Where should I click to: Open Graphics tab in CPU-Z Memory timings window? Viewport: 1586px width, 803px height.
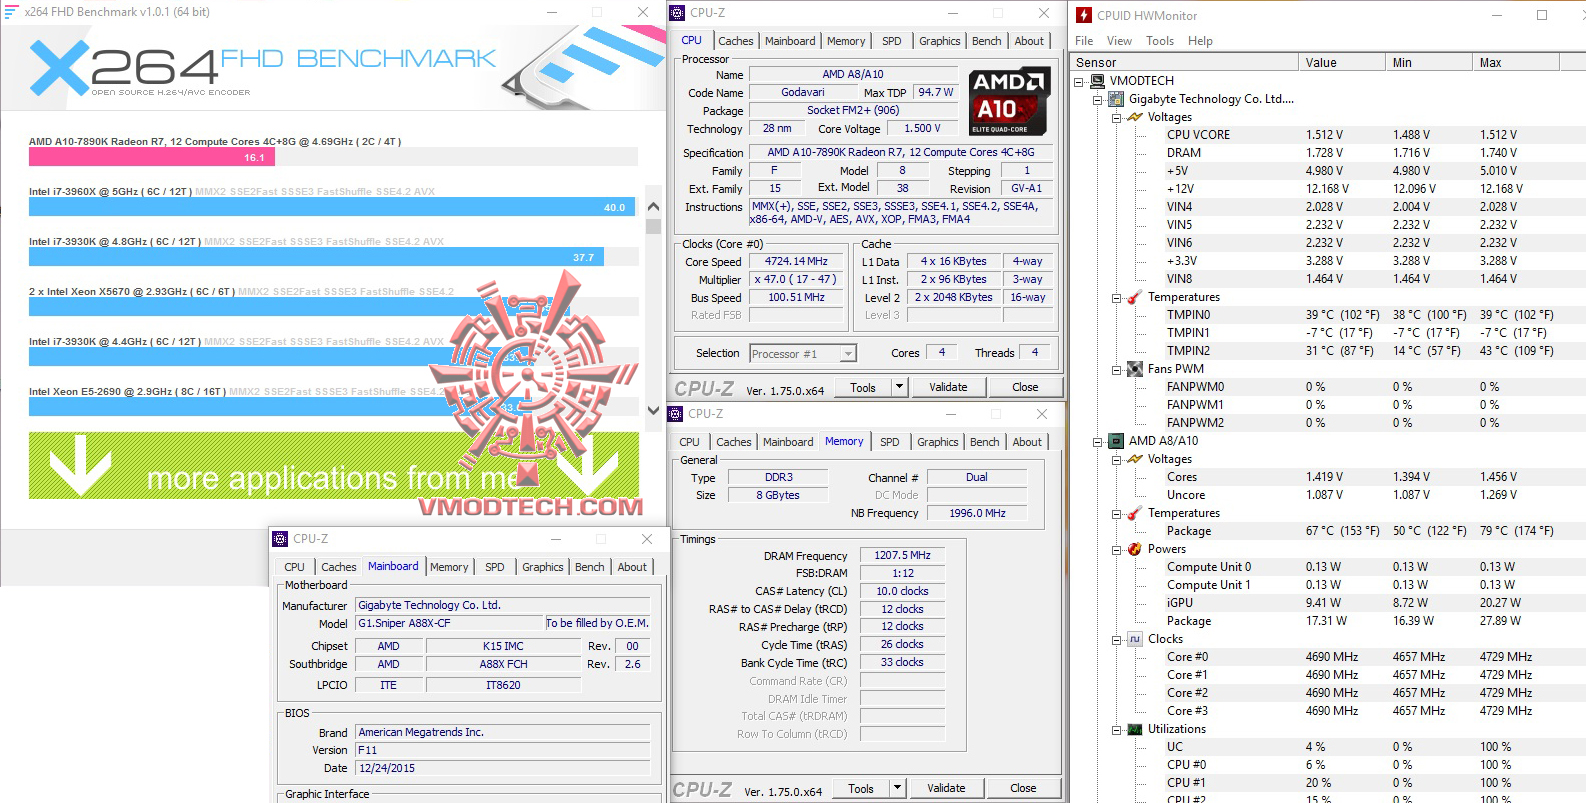point(938,442)
